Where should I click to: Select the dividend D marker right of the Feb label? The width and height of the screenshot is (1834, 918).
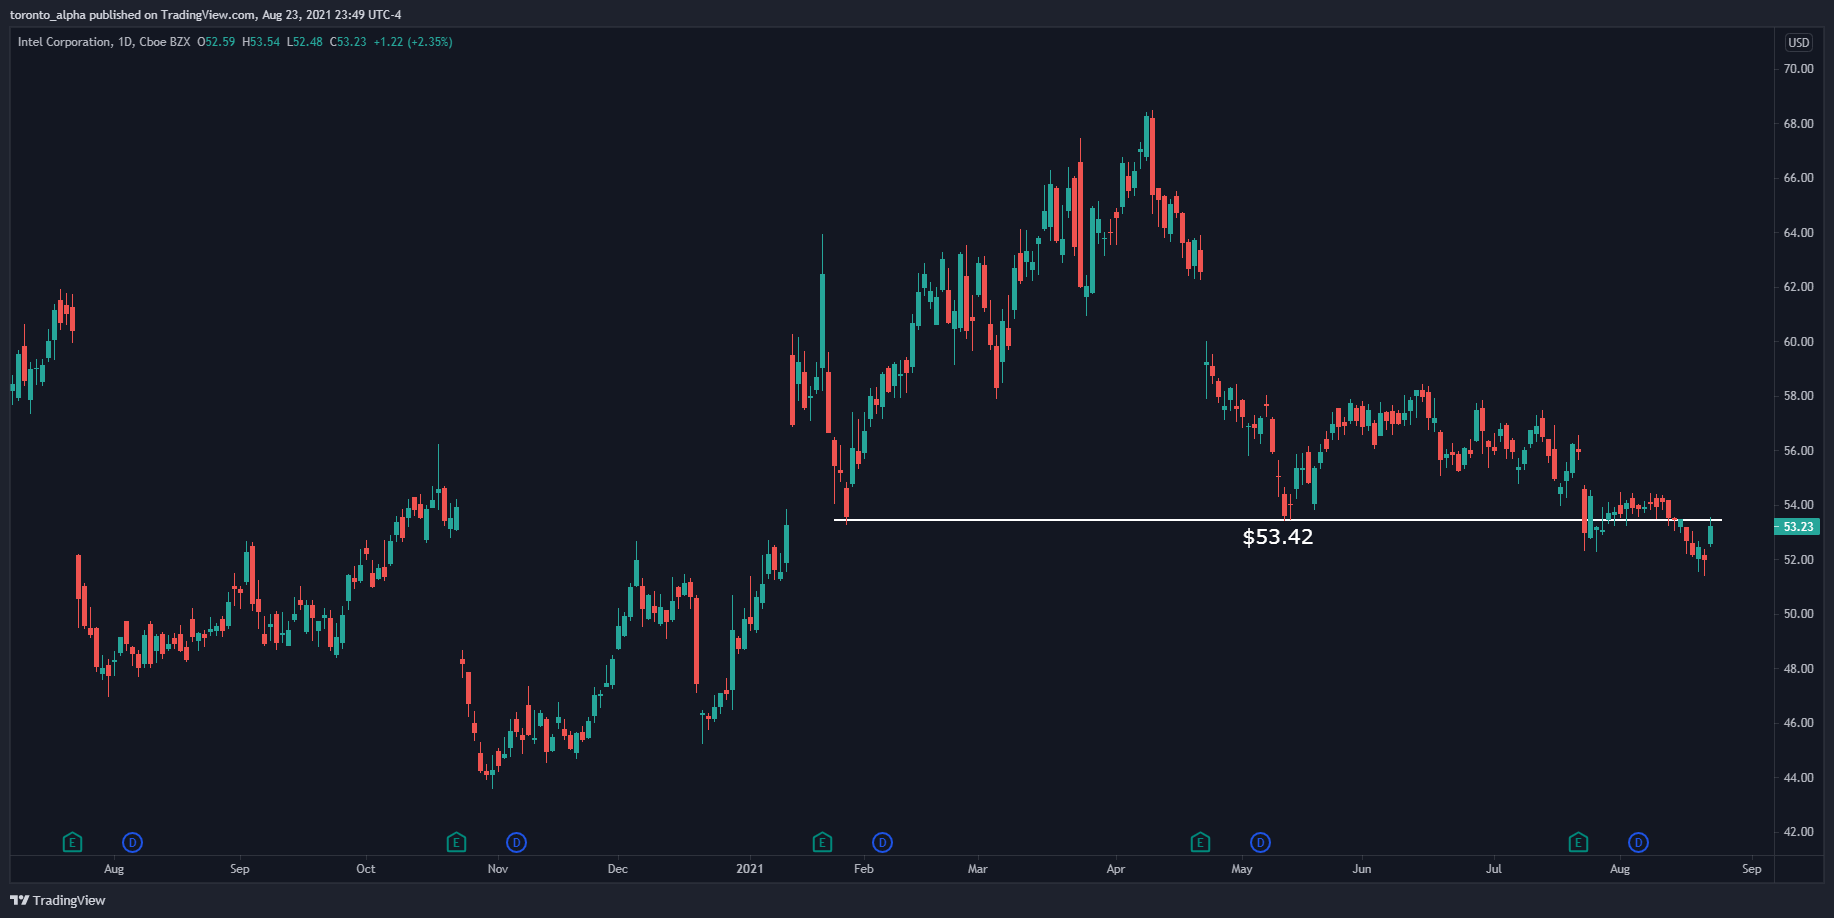click(x=882, y=842)
